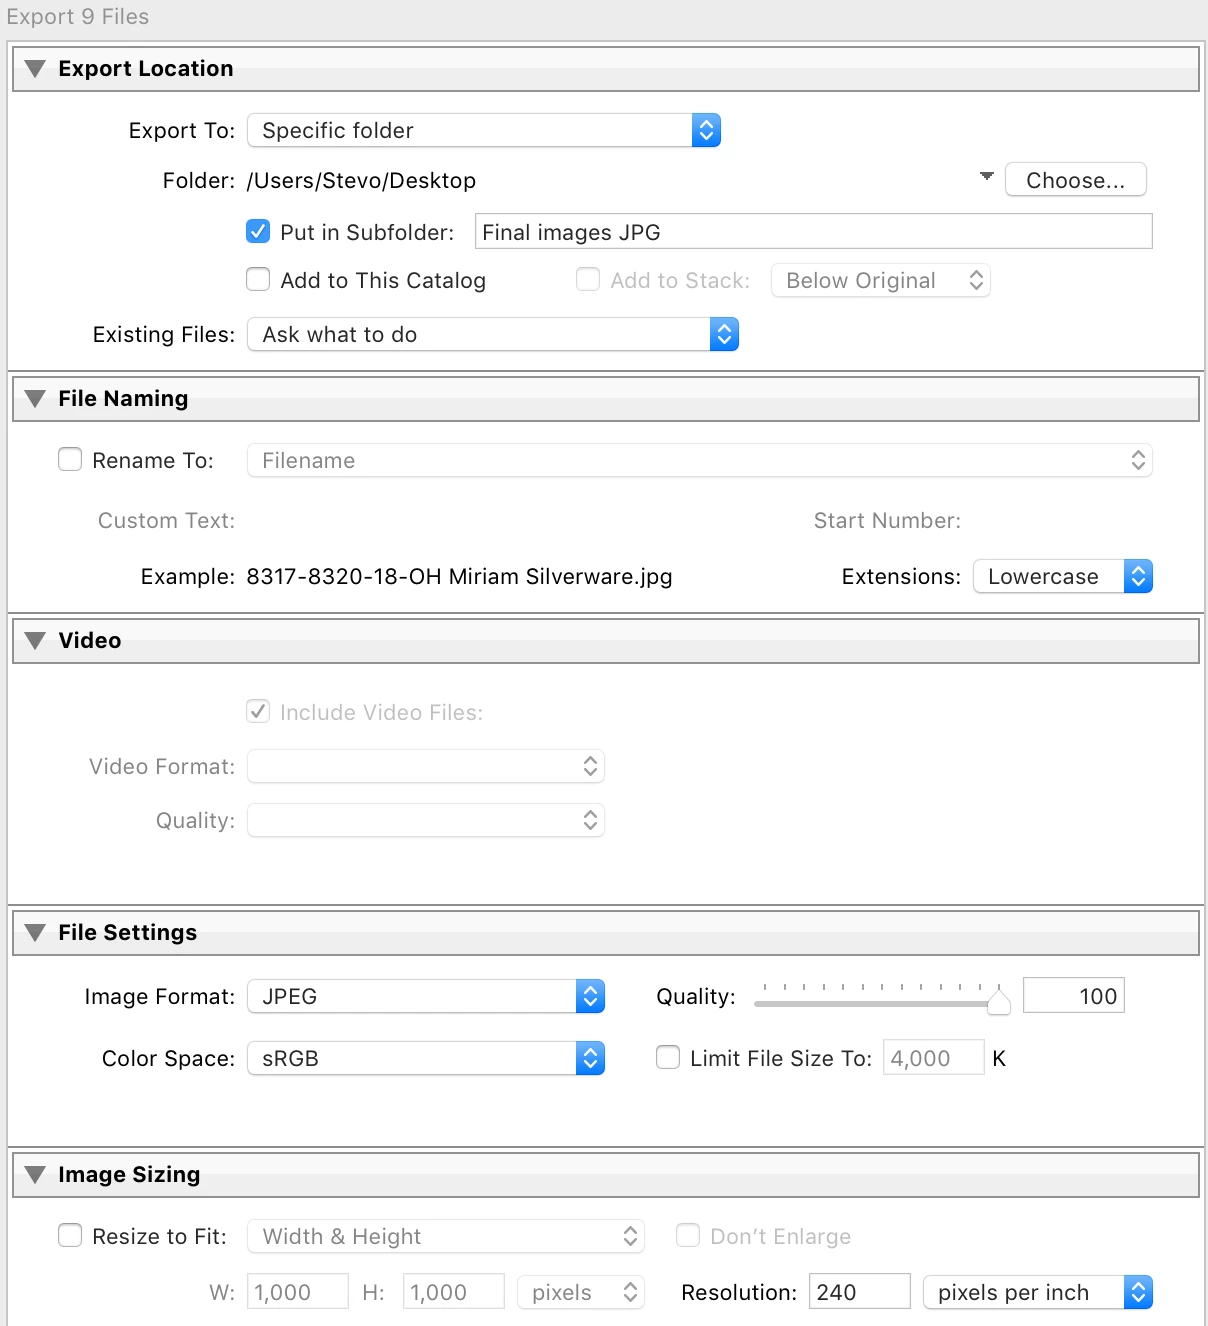Open the recent folders arrow next to Choose
Image resolution: width=1208 pixels, height=1326 pixels.
(x=987, y=176)
